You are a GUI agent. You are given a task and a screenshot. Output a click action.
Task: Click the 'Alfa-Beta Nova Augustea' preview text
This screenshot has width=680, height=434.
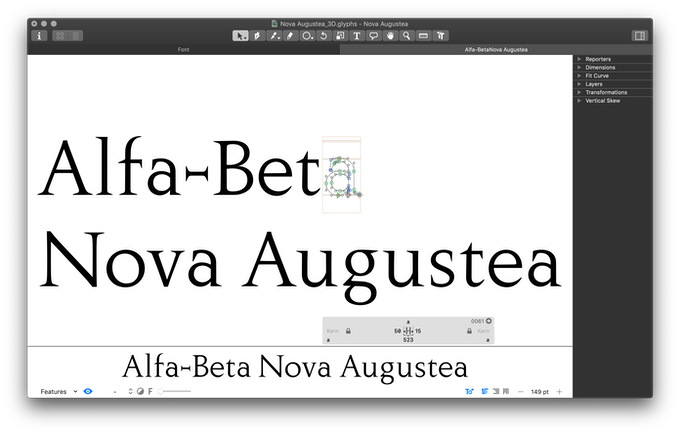coord(295,367)
